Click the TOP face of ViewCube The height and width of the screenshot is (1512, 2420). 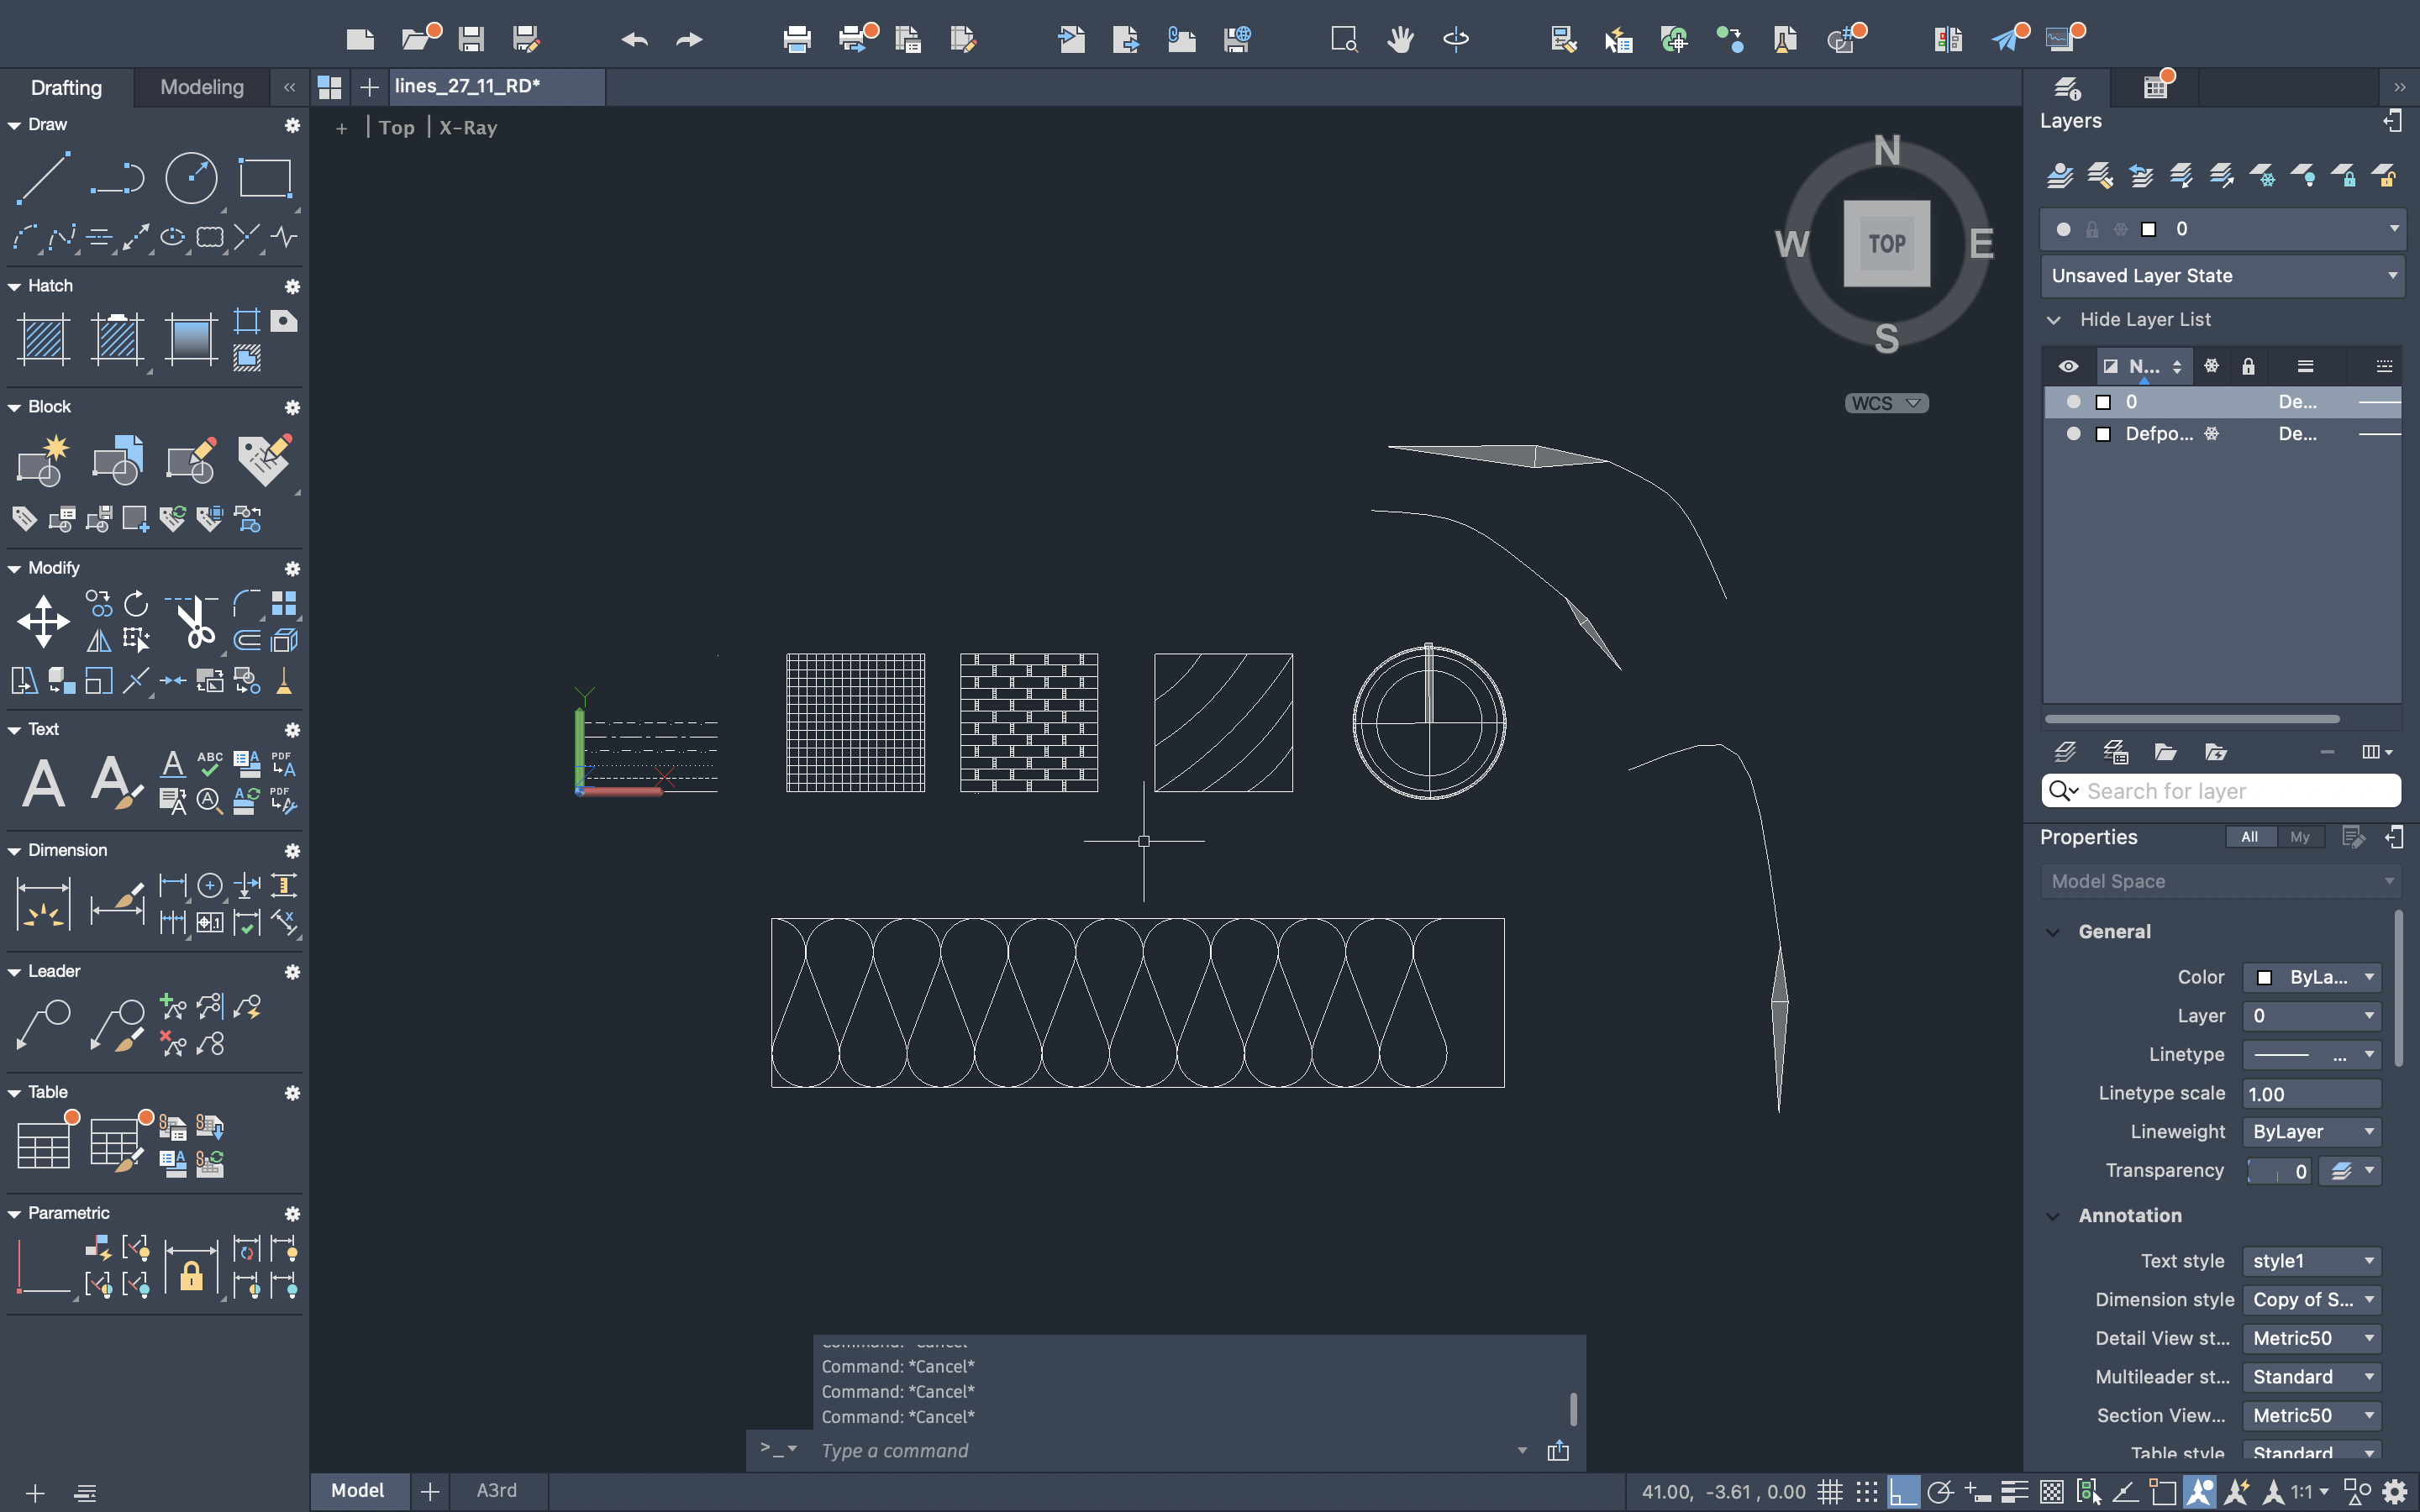[1886, 243]
